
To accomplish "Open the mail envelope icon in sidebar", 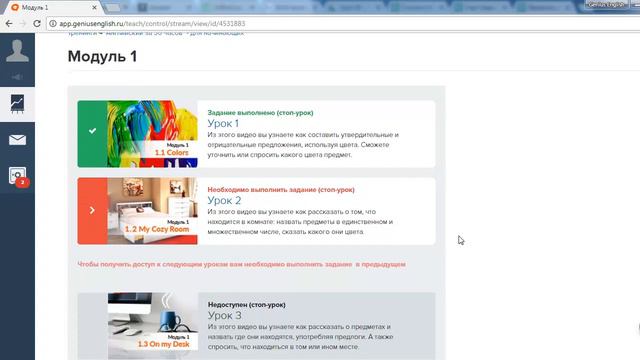I will click(x=17, y=140).
